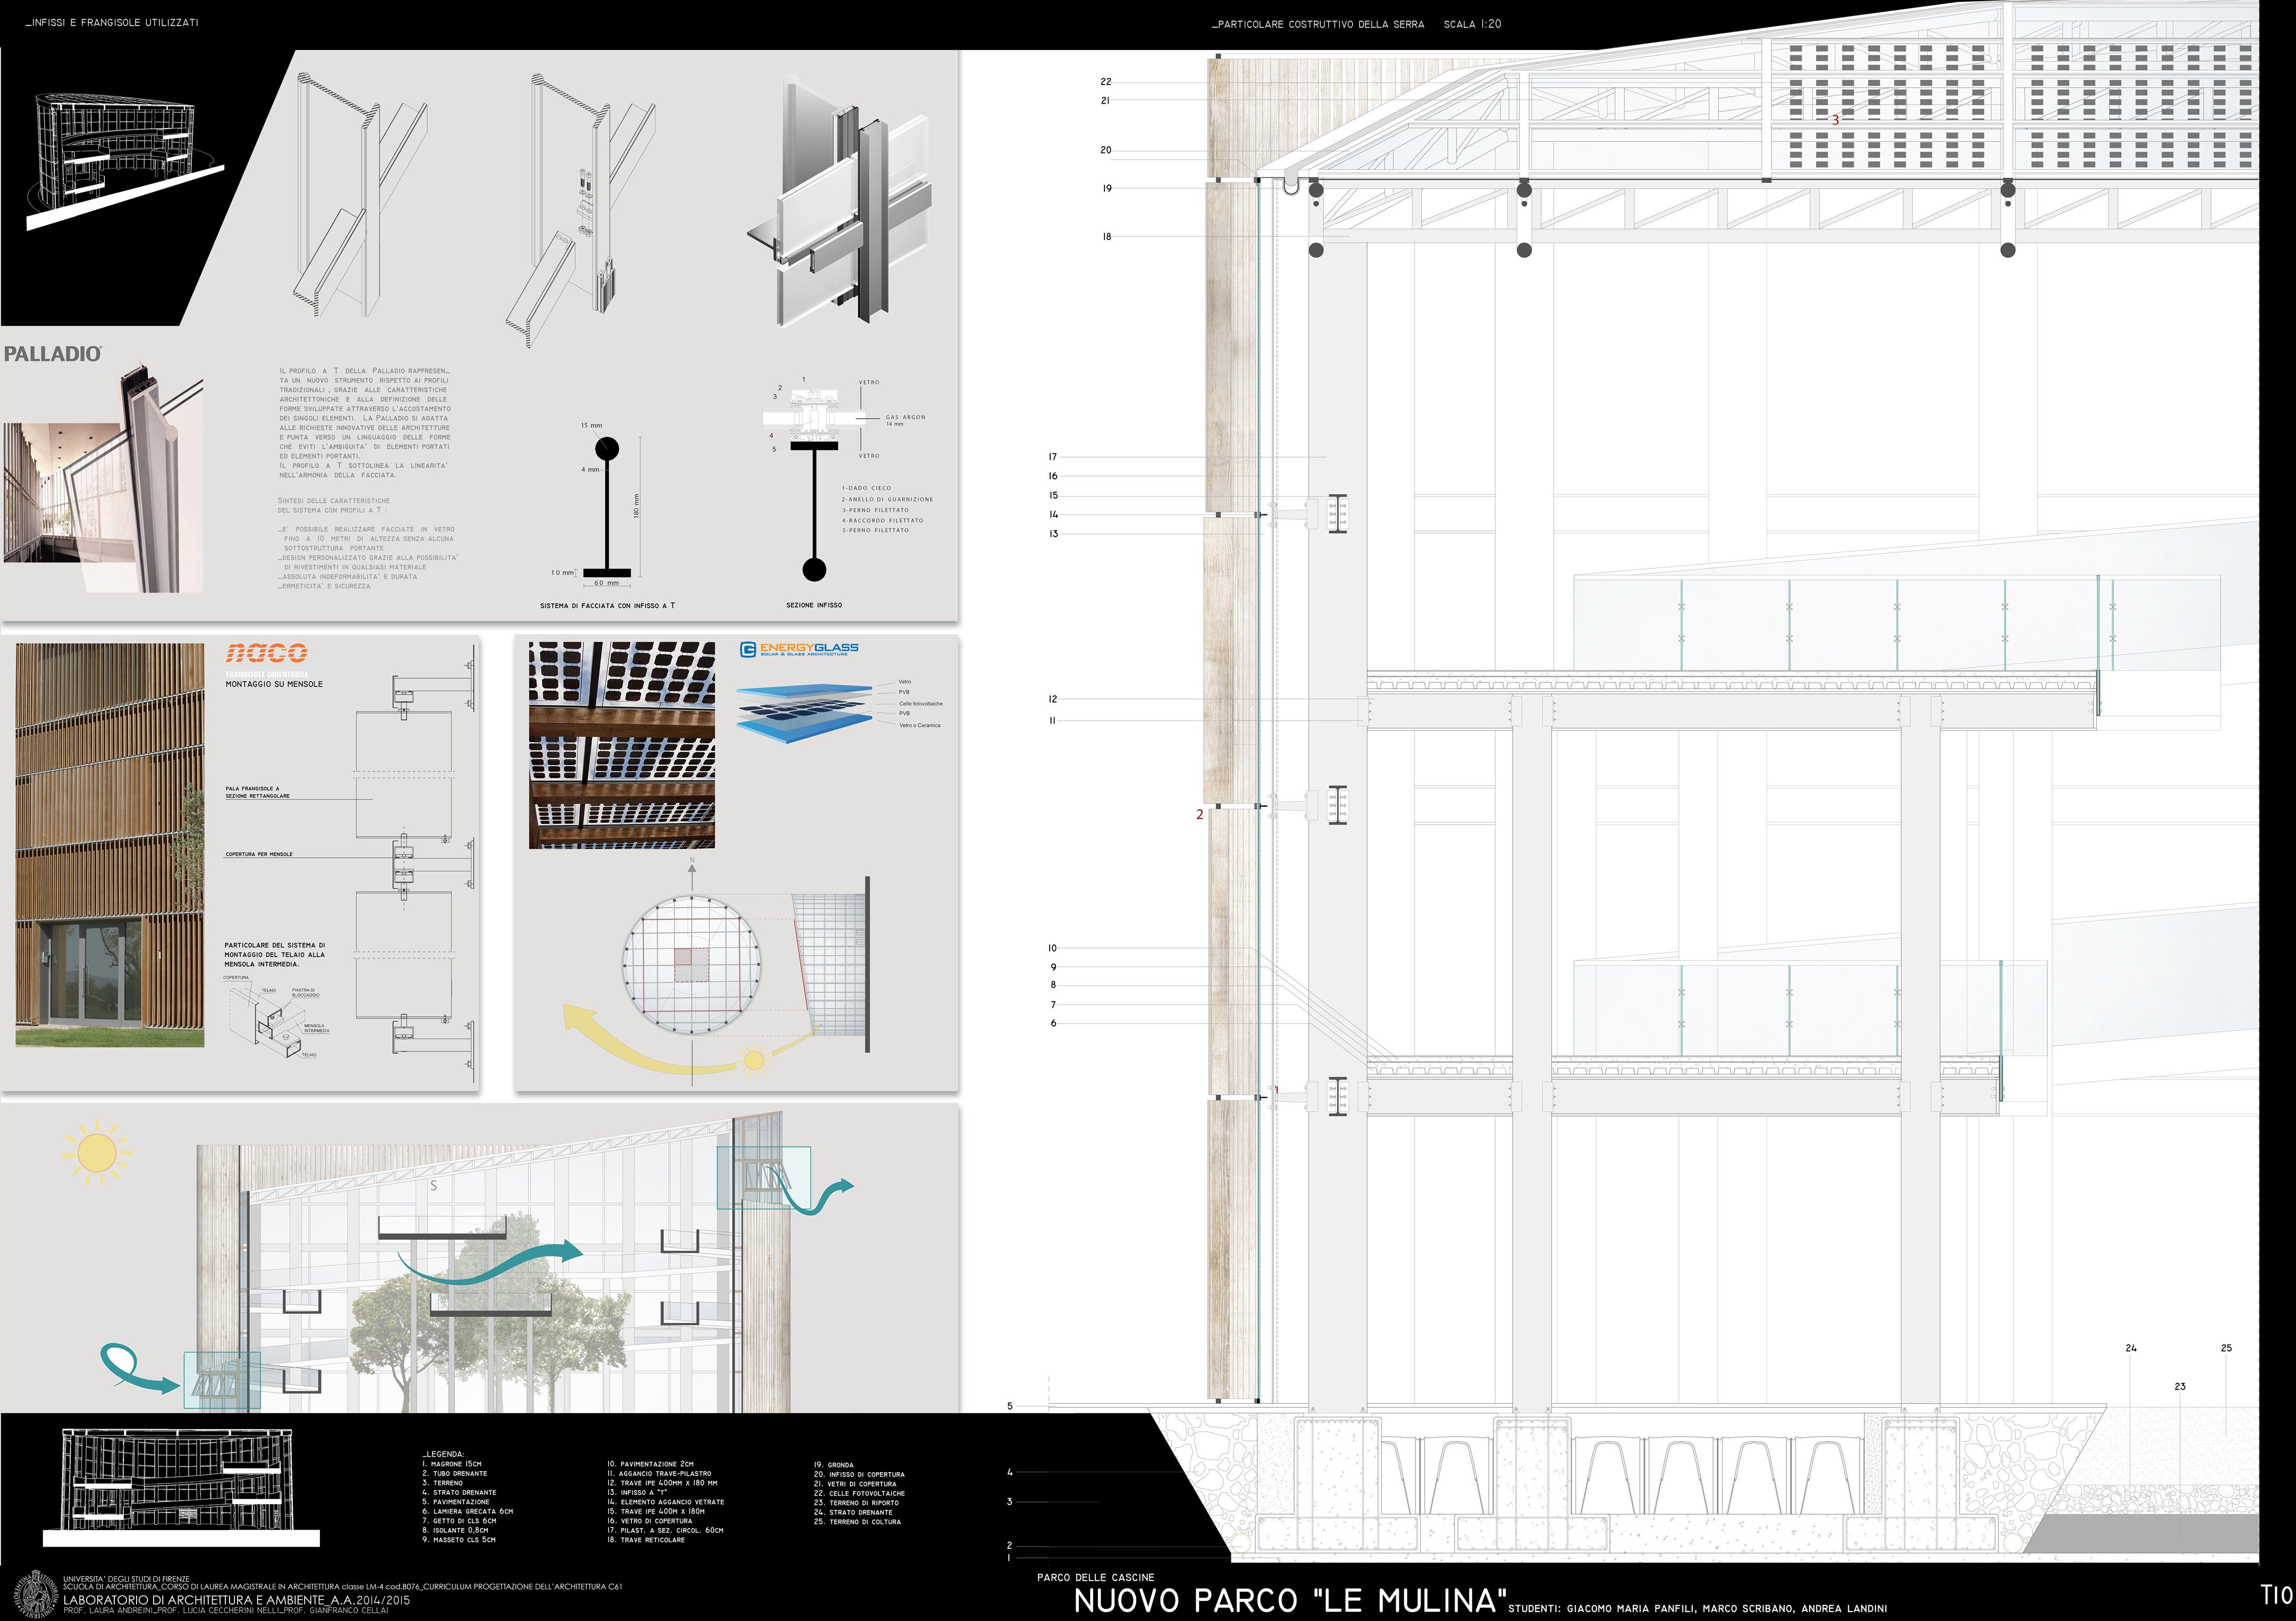Click the title 'NUOVO PARCO "LE MULINA"'
The image size is (2296, 1621).
point(1290,1601)
